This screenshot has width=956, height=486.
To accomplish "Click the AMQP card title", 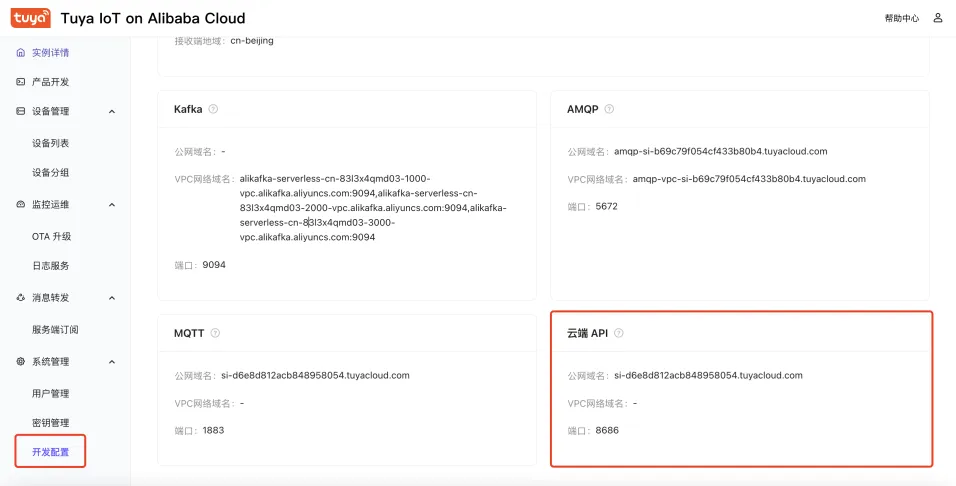I will click(x=583, y=109).
